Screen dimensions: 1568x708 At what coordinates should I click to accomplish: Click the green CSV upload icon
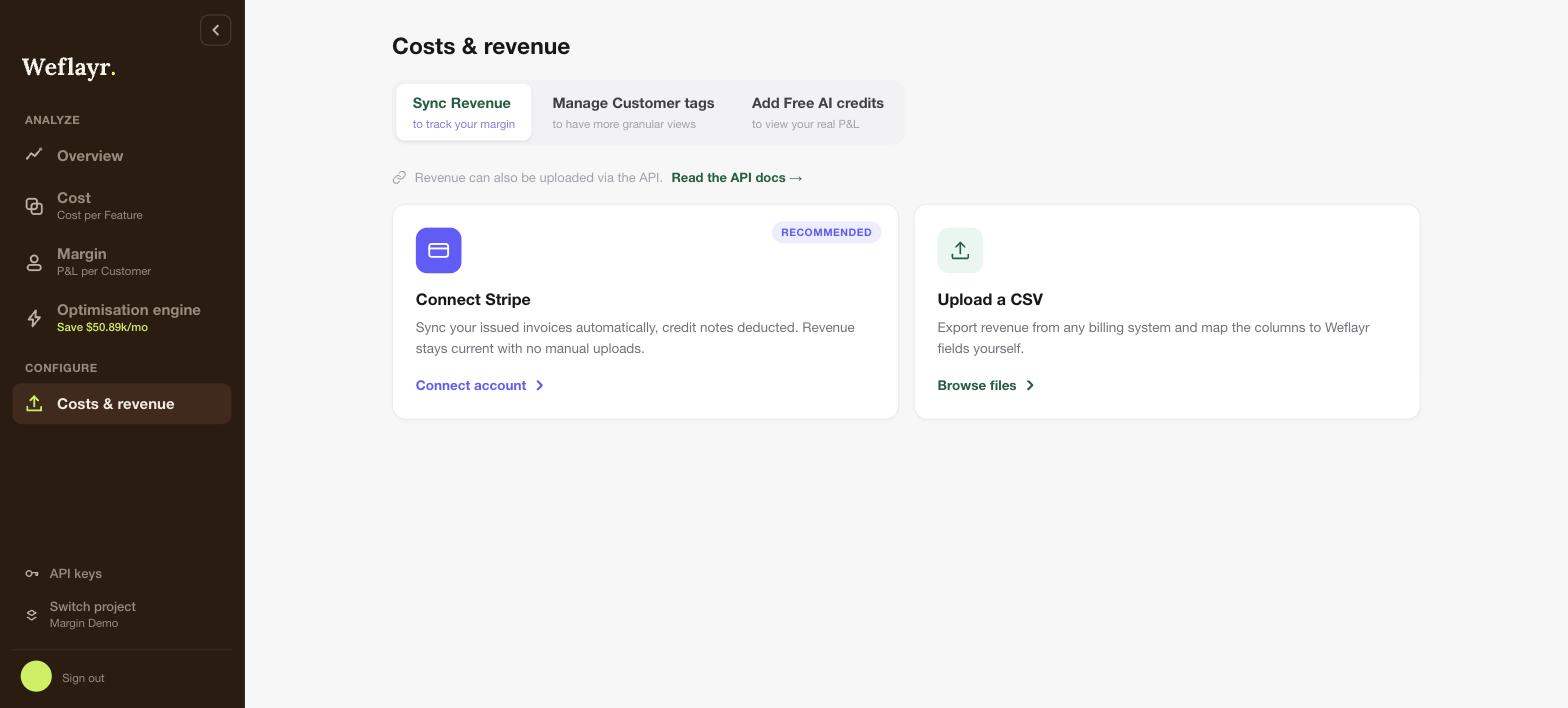coord(960,250)
